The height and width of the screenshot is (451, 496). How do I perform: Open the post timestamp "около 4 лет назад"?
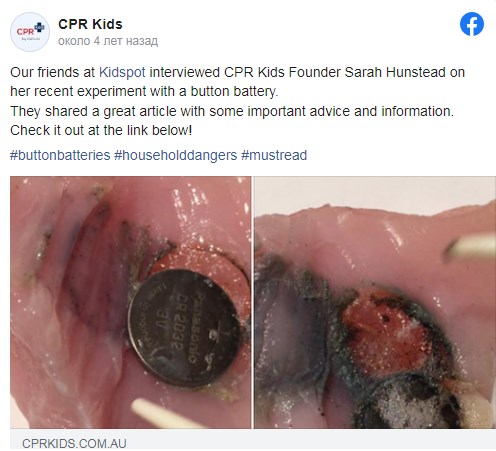[x=108, y=41]
